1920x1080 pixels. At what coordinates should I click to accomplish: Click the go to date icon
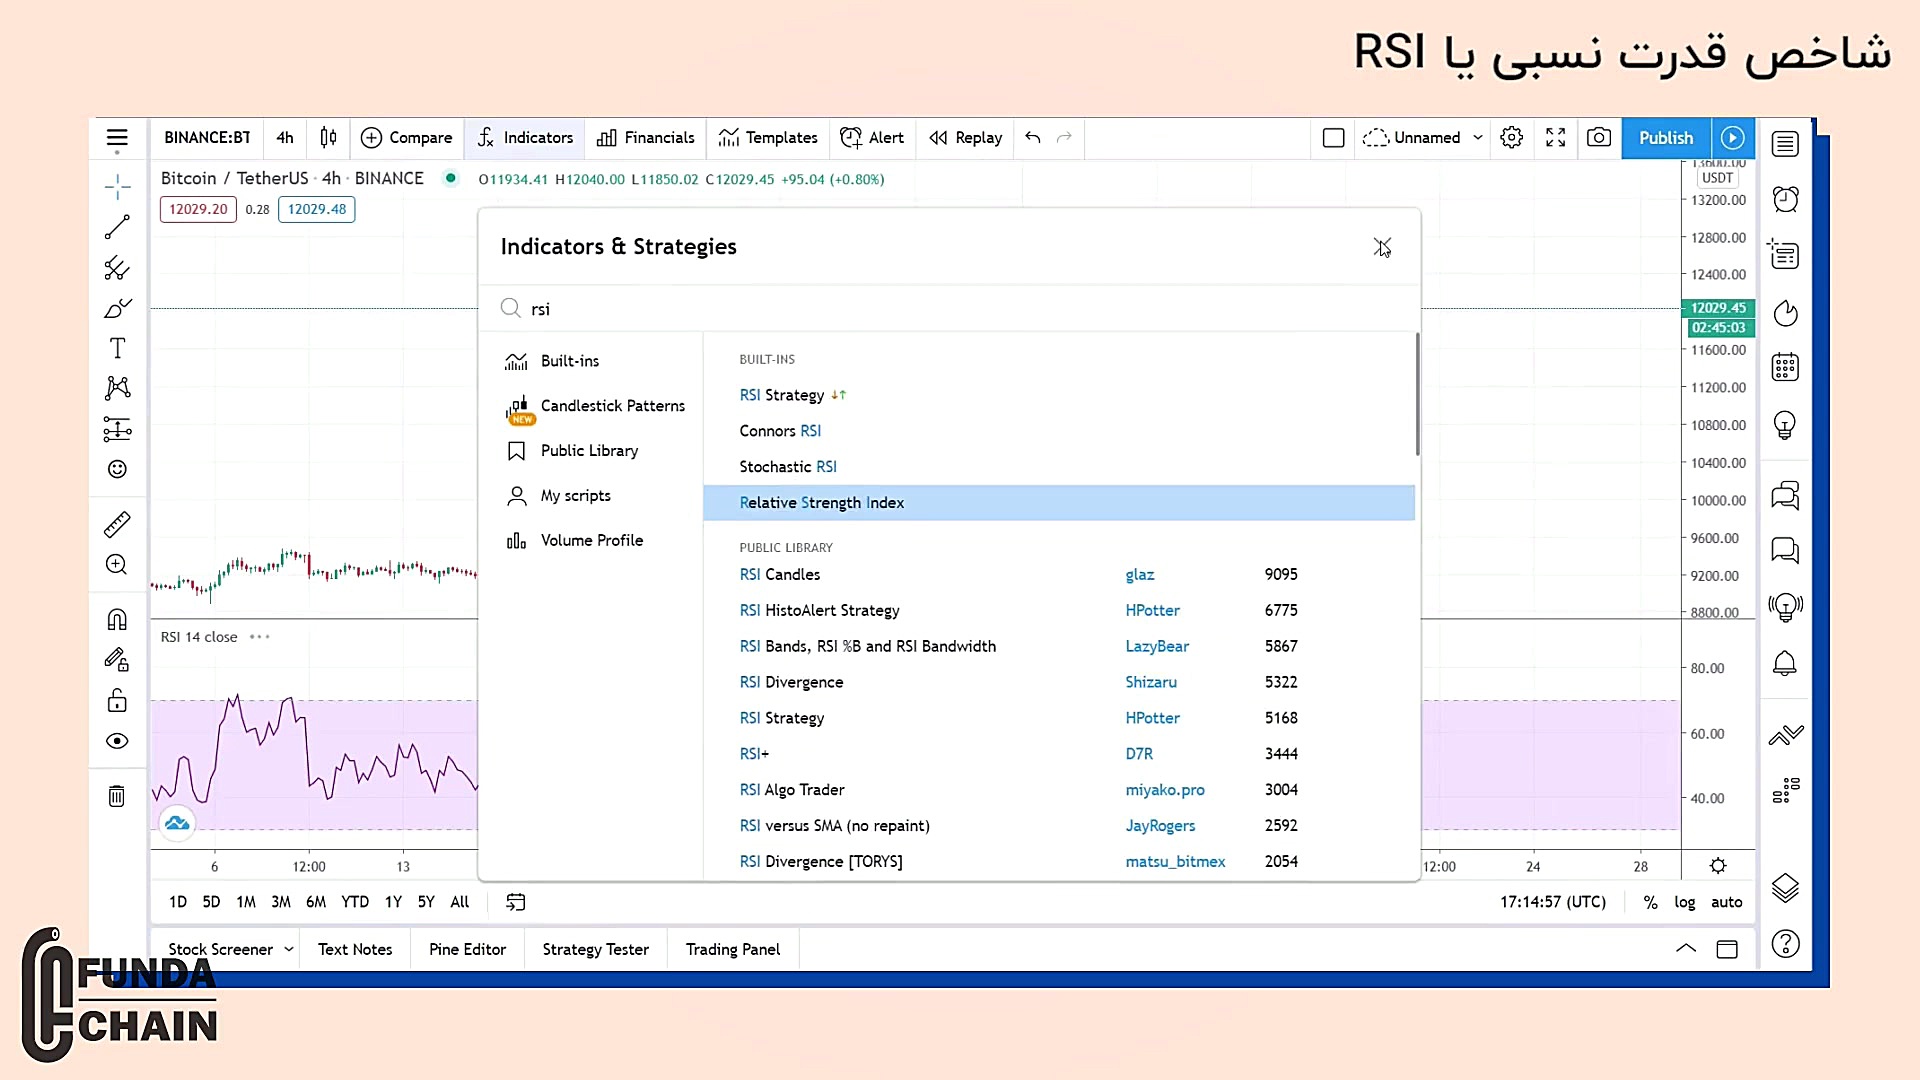516,902
